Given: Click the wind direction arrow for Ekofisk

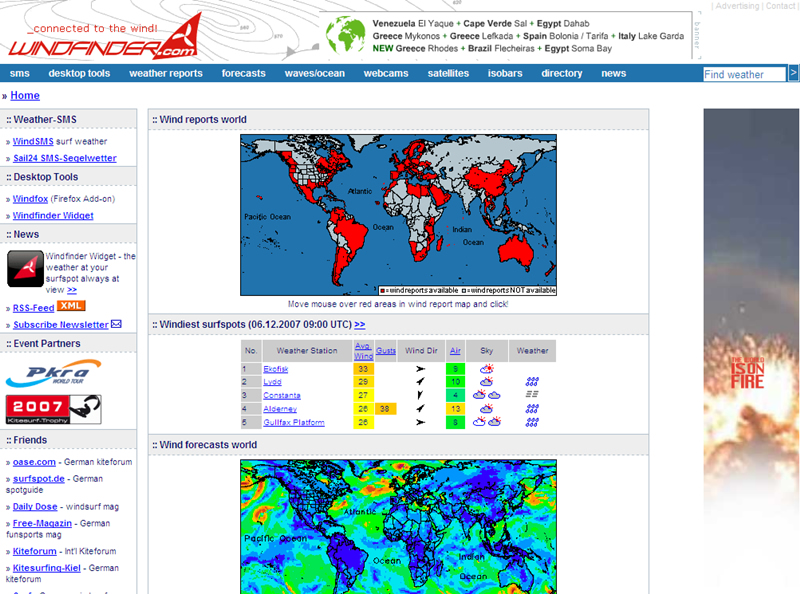Looking at the screenshot, I should (421, 369).
